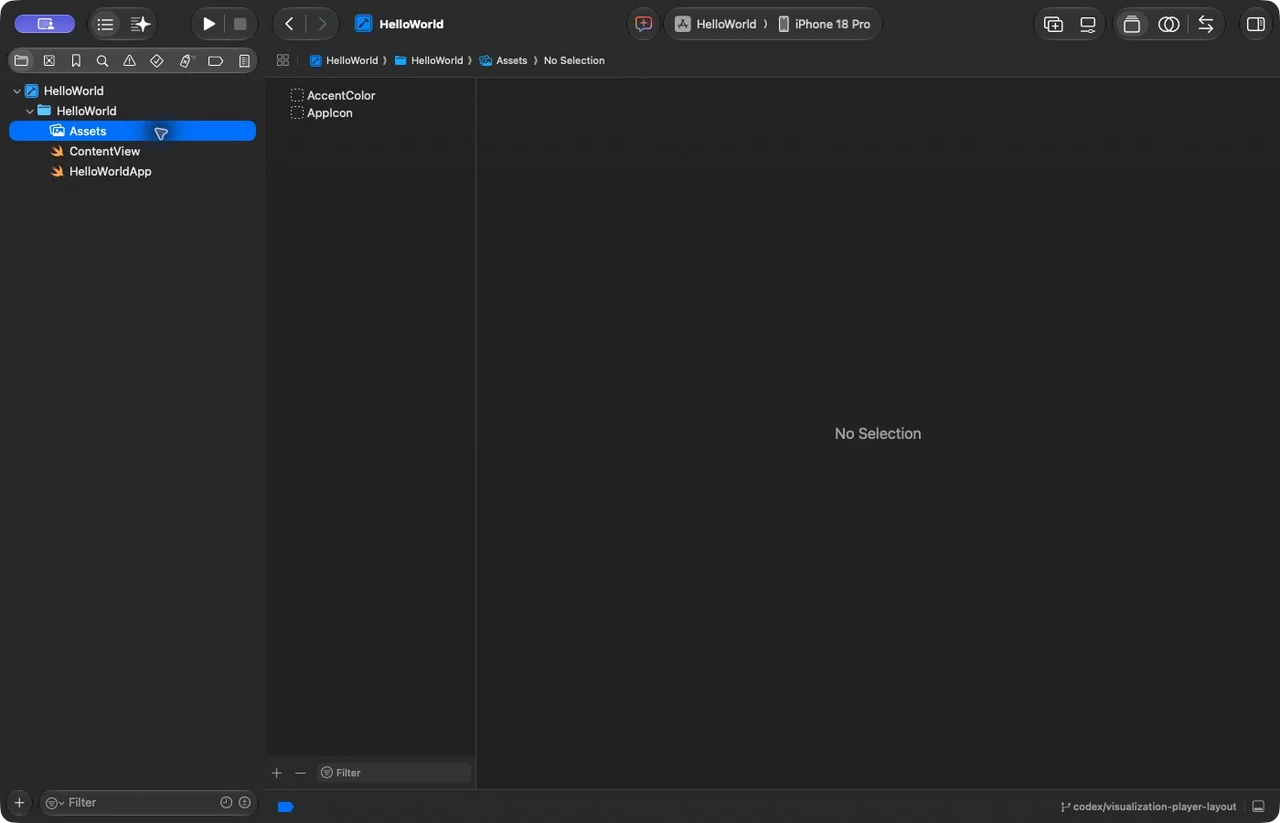The image size is (1280, 823).
Task: Open the Assets breadcrumb menu
Action: pyautogui.click(x=503, y=60)
